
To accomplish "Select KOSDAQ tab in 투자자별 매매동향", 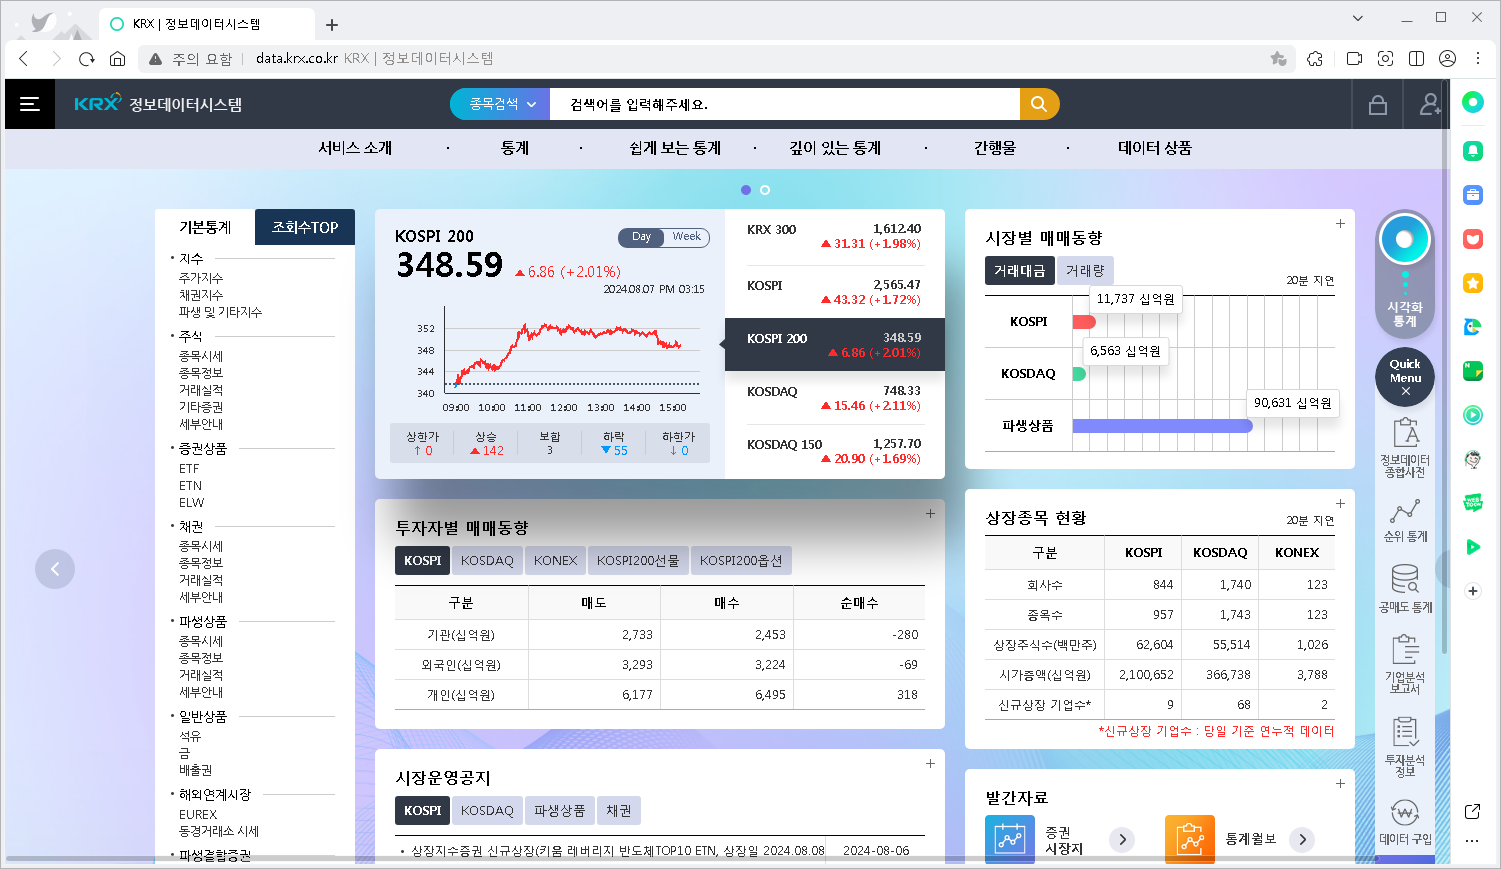I will coord(487,560).
